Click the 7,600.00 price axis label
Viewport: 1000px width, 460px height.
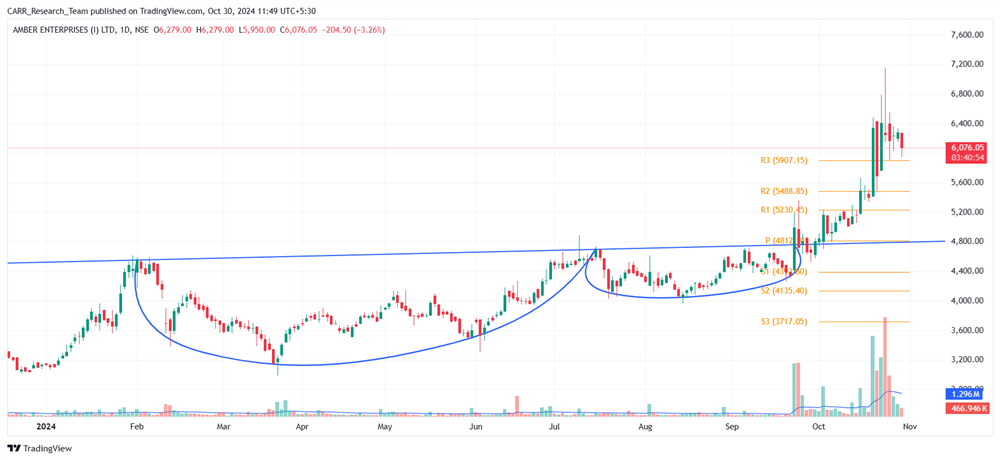(967, 35)
